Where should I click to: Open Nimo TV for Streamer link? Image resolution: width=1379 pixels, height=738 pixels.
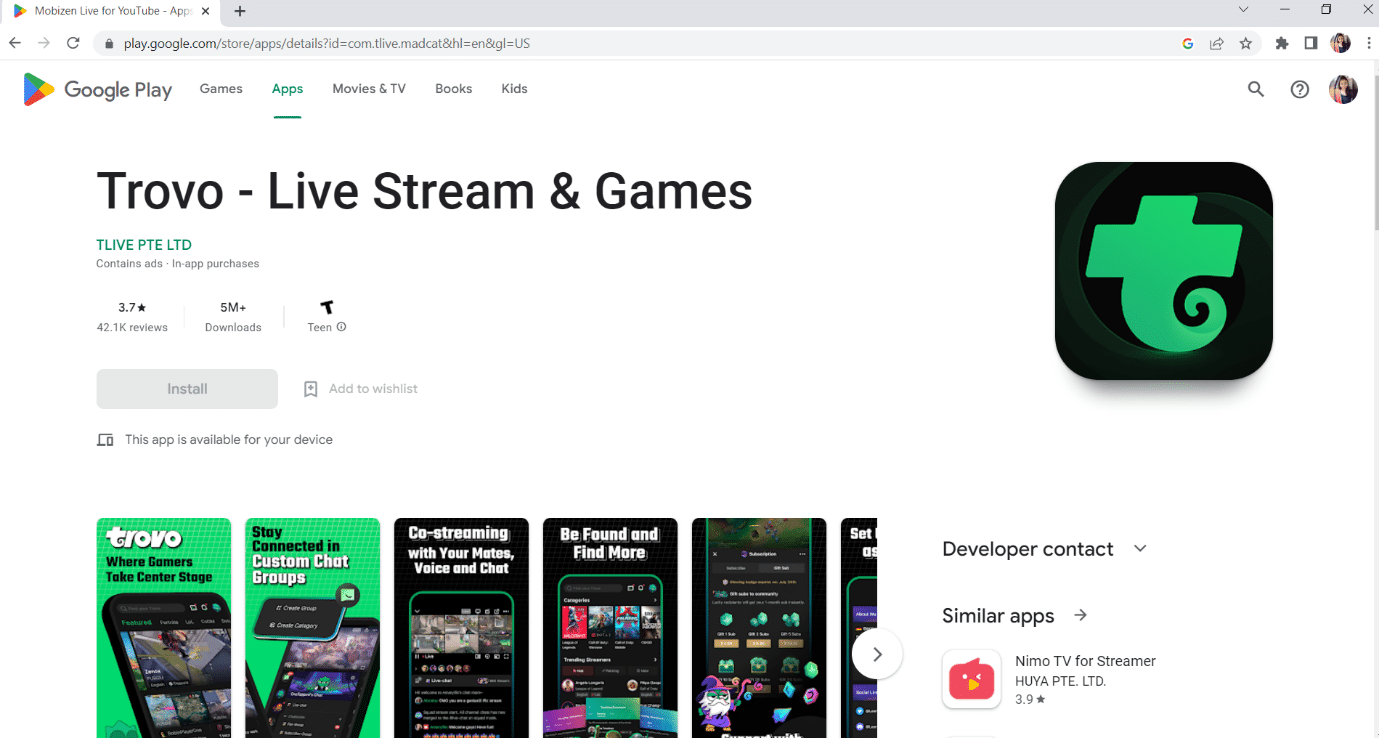(x=1085, y=661)
